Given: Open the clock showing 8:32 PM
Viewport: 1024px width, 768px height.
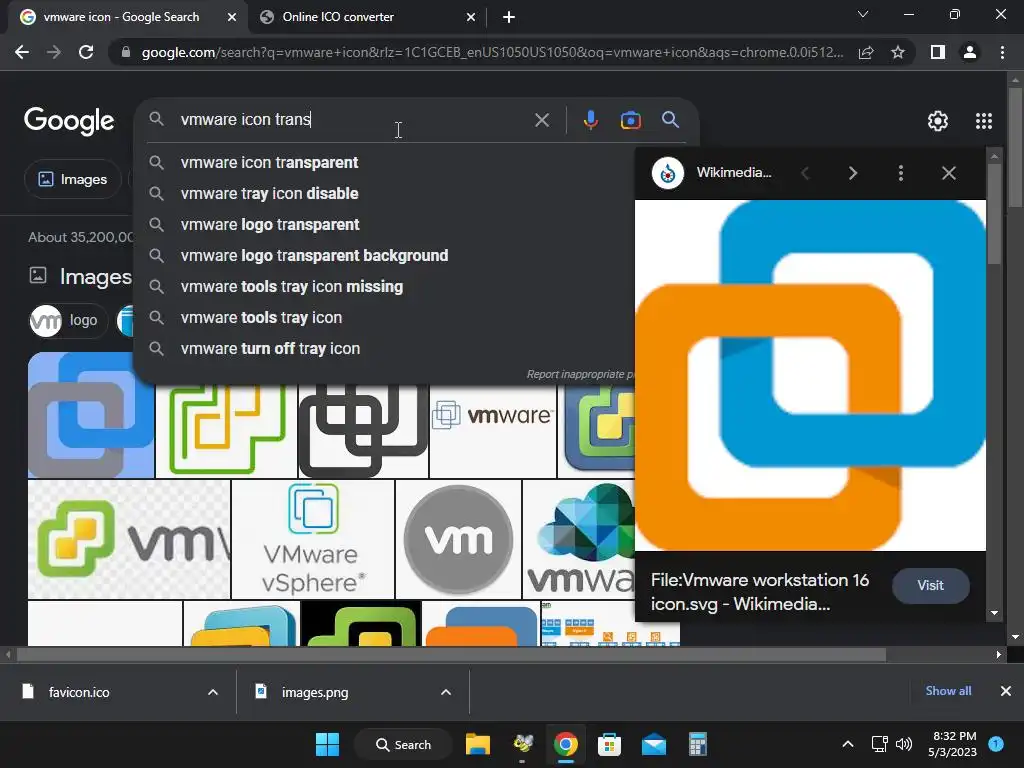Looking at the screenshot, I should tap(952, 744).
